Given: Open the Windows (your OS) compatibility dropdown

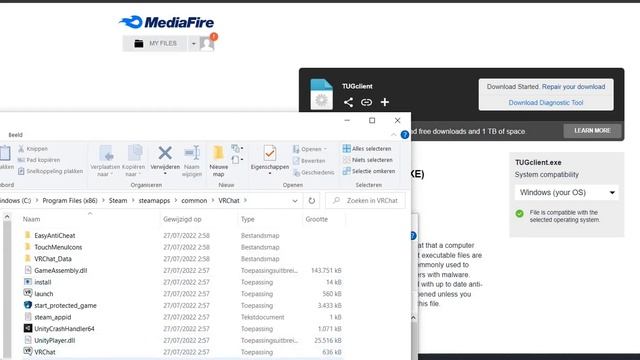Looking at the screenshot, I should (567, 192).
